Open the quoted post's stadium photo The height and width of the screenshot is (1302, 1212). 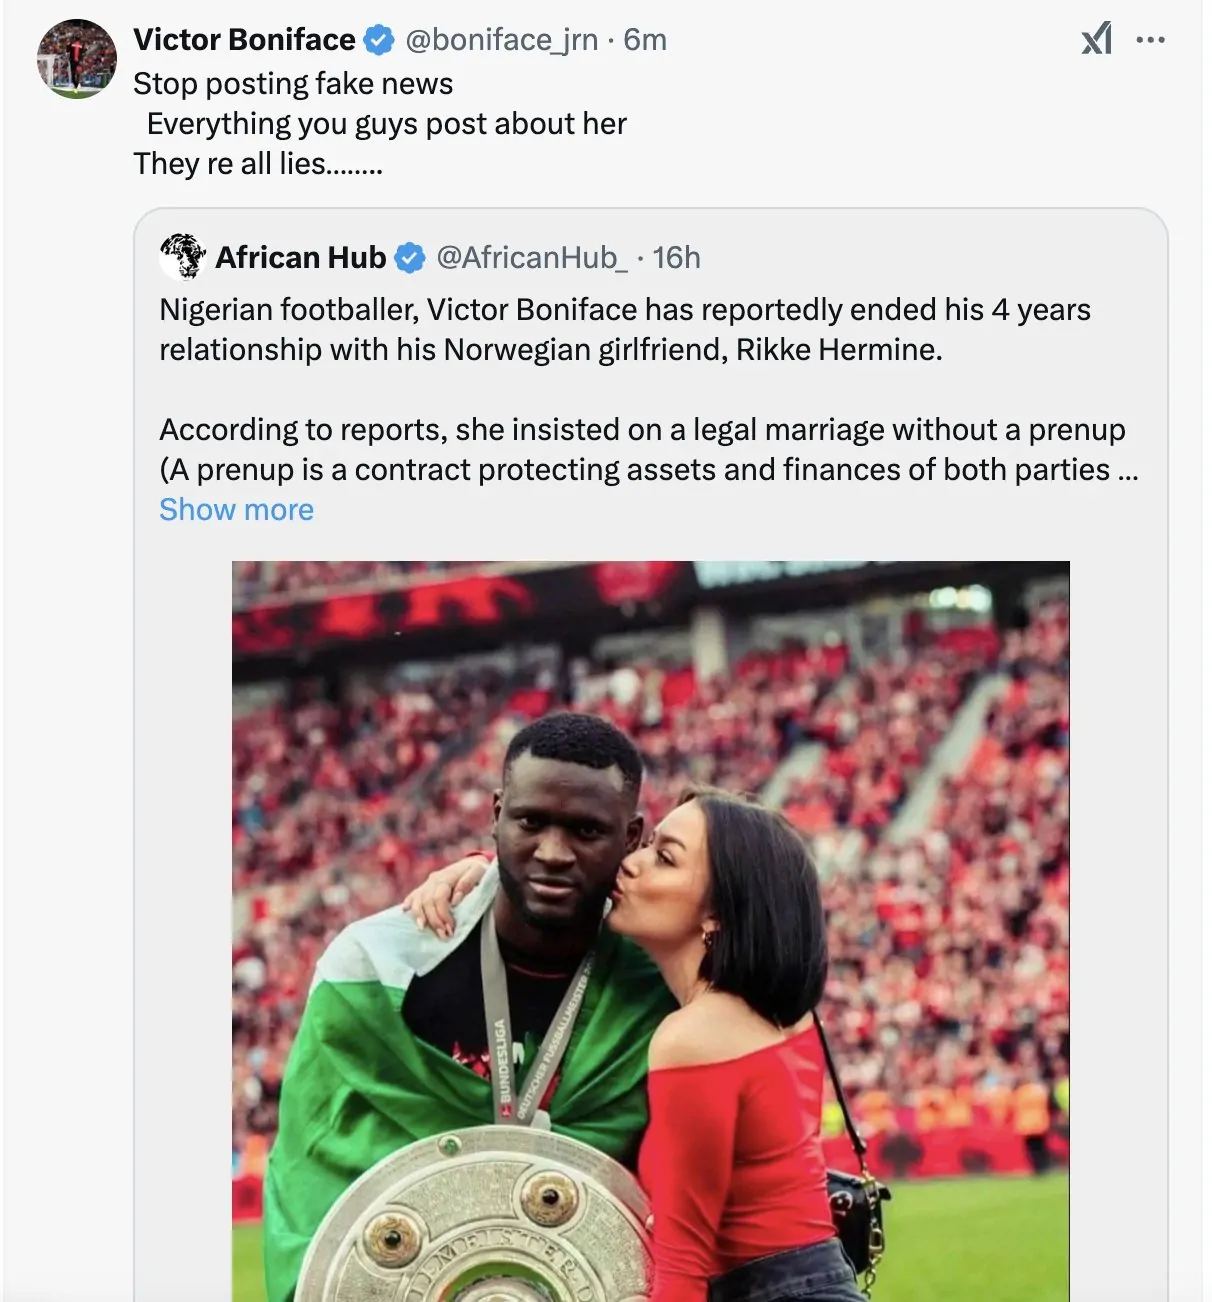point(650,800)
